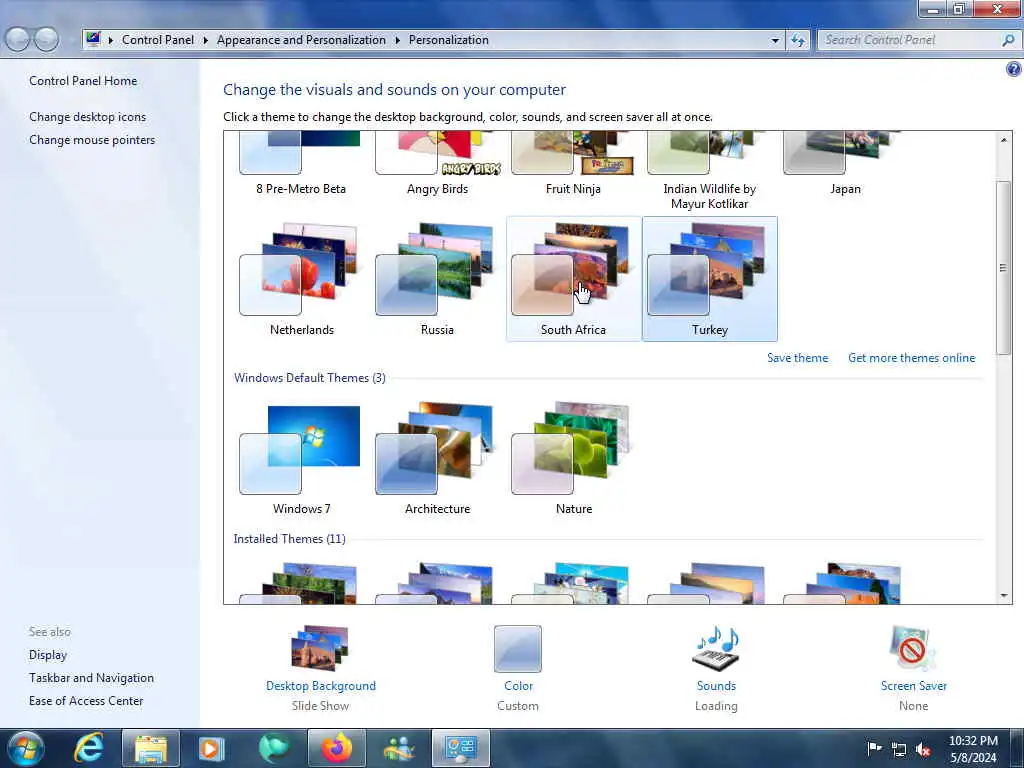The height and width of the screenshot is (768, 1024).
Task: Click the theme list scroll down arrow
Action: click(x=1004, y=596)
